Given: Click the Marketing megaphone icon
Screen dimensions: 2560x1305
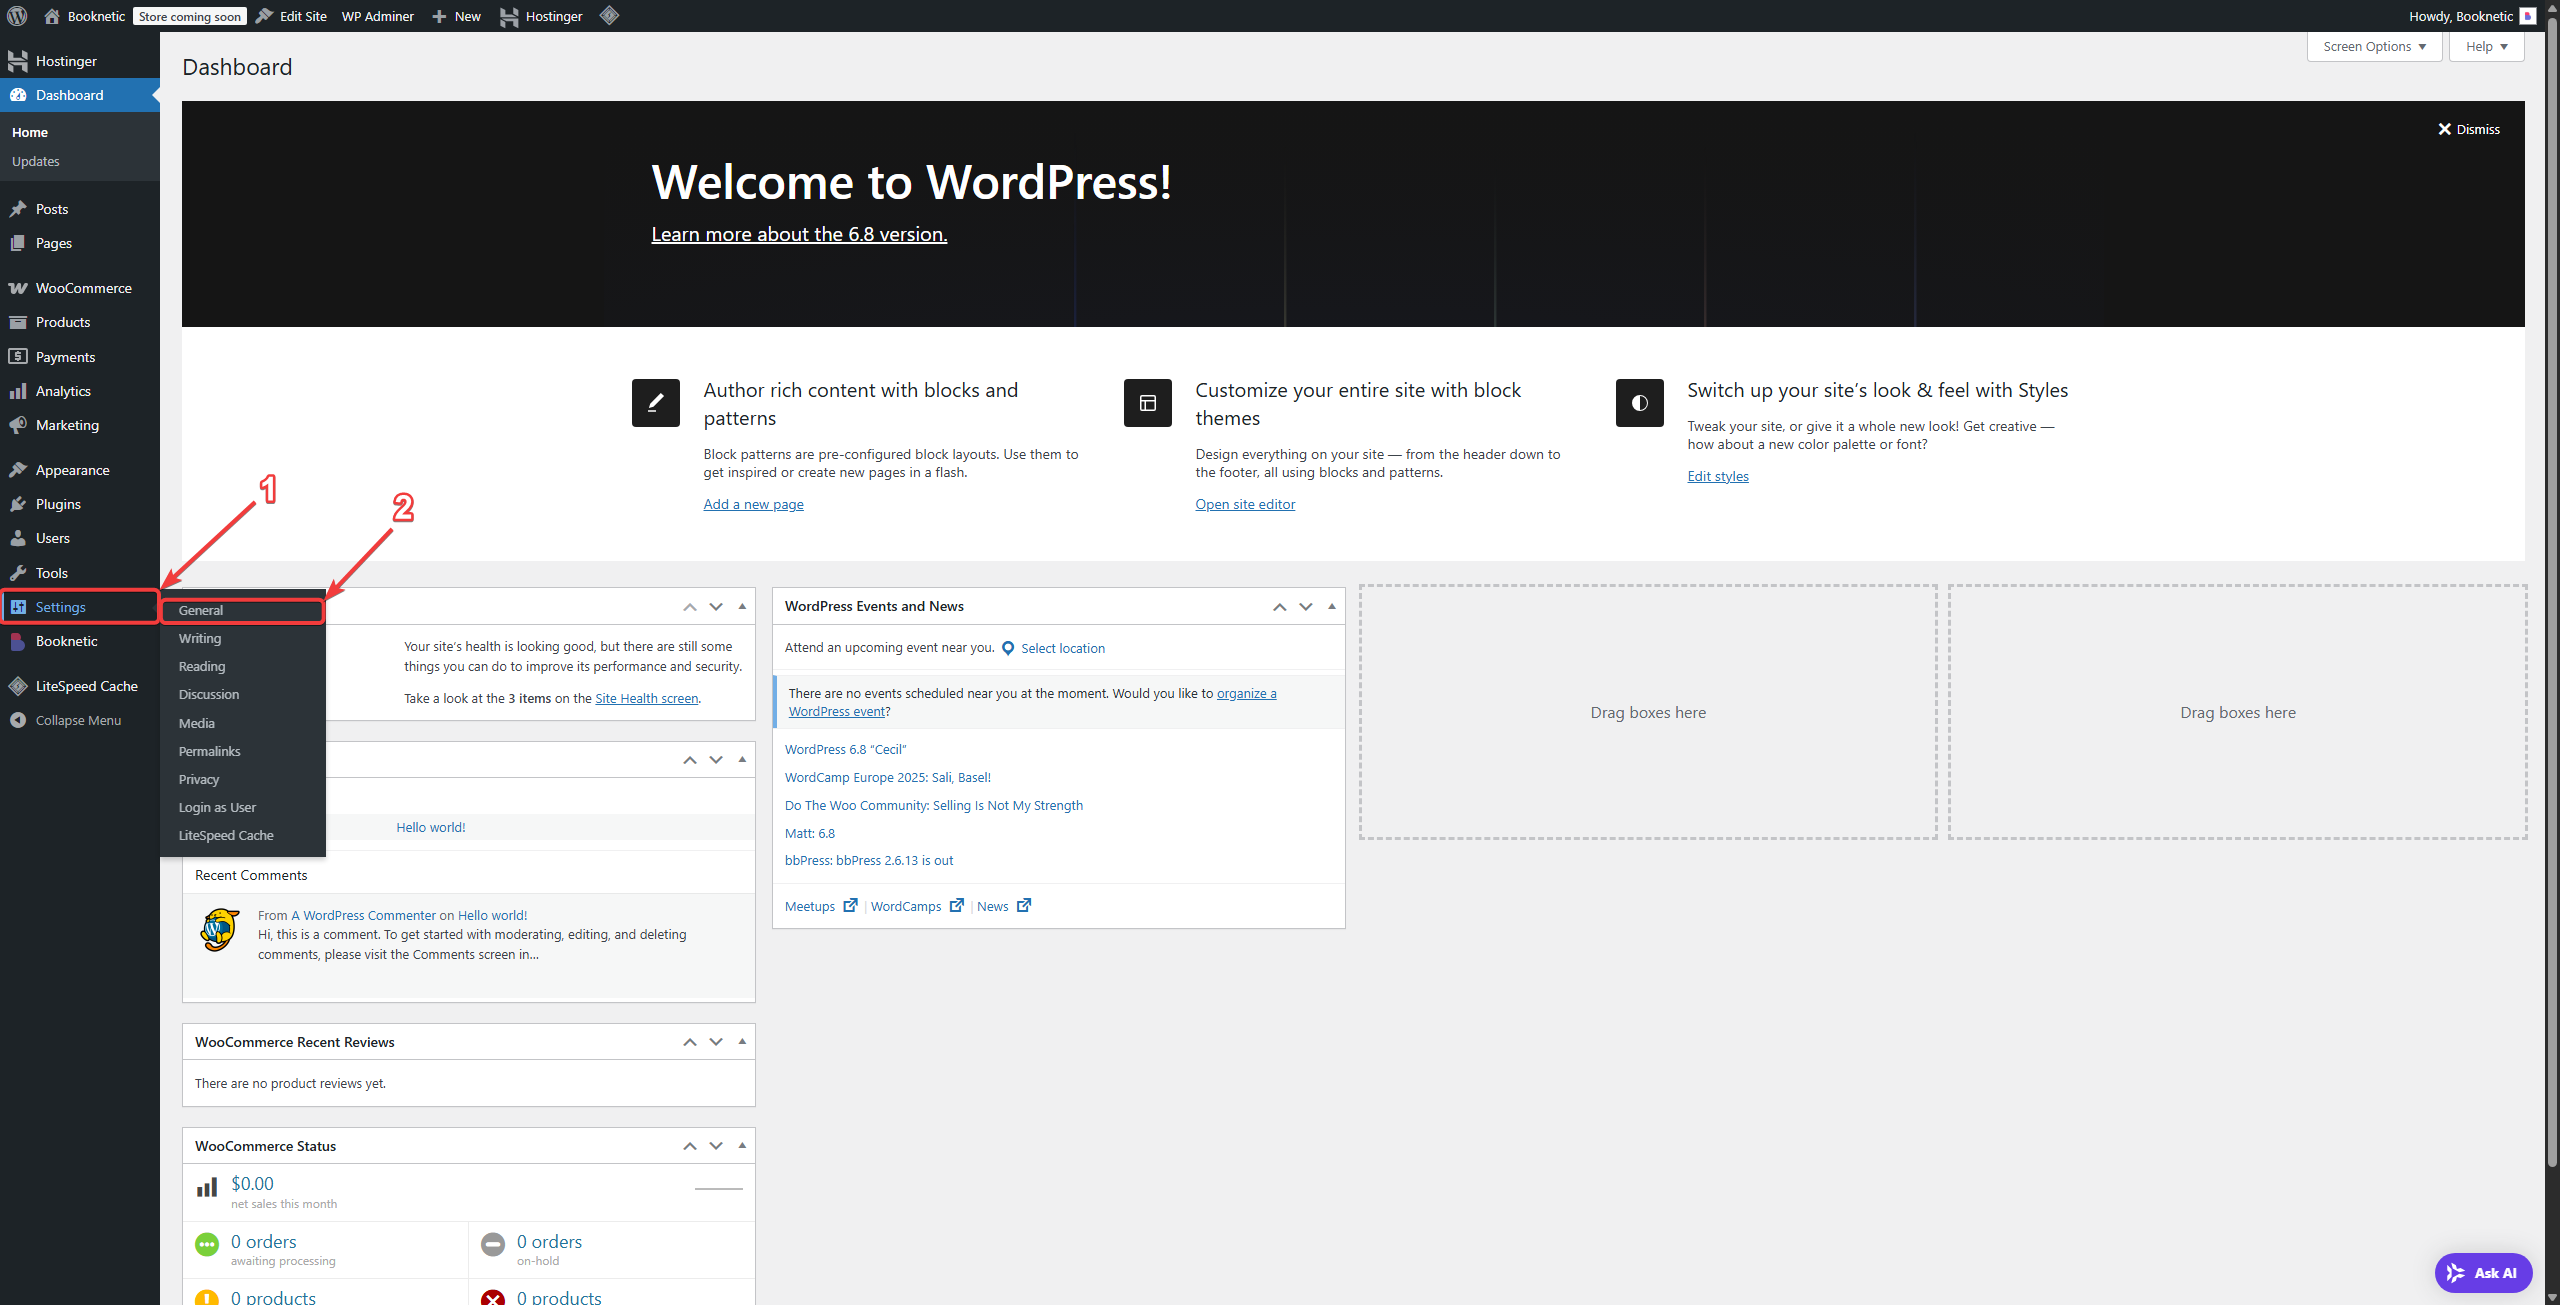Looking at the screenshot, I should click(18, 425).
